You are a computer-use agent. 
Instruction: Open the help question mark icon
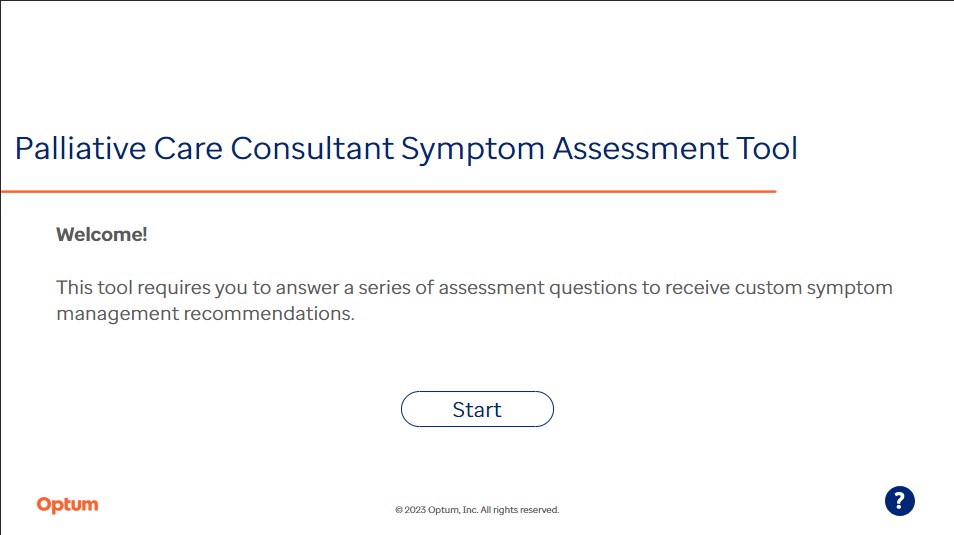[899, 501]
